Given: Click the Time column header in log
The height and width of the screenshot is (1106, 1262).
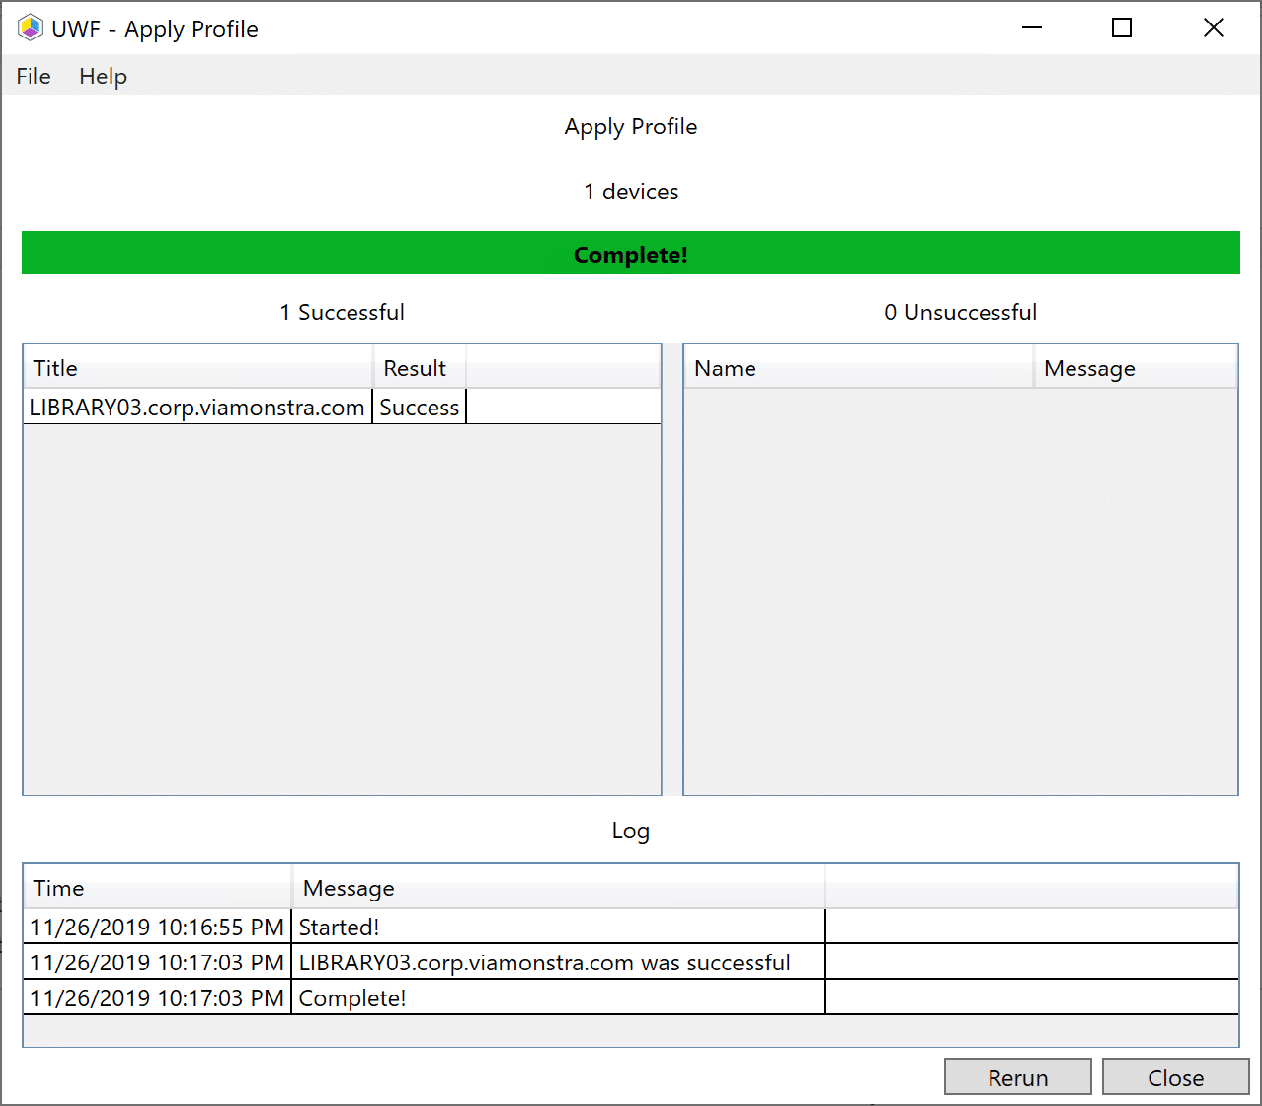Looking at the screenshot, I should pyautogui.click(x=157, y=888).
